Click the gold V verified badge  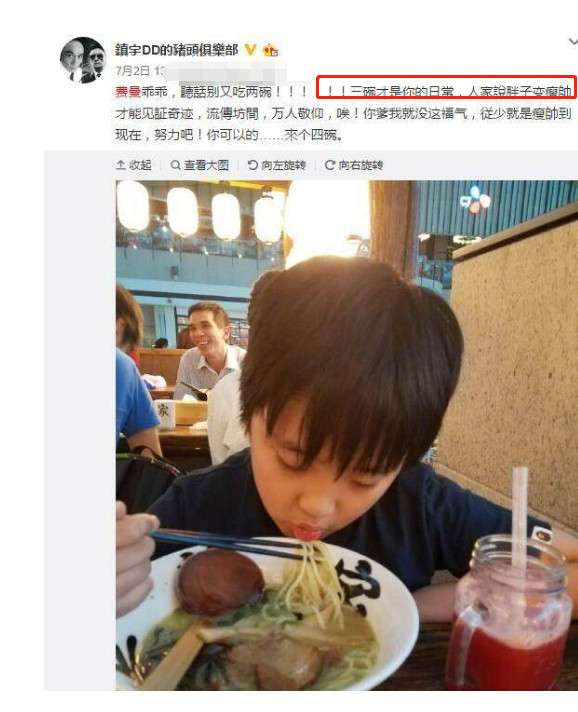(x=250, y=49)
